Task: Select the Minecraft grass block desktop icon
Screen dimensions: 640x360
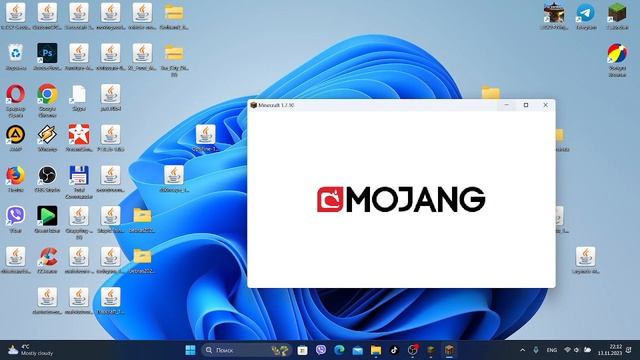Action: point(617,13)
